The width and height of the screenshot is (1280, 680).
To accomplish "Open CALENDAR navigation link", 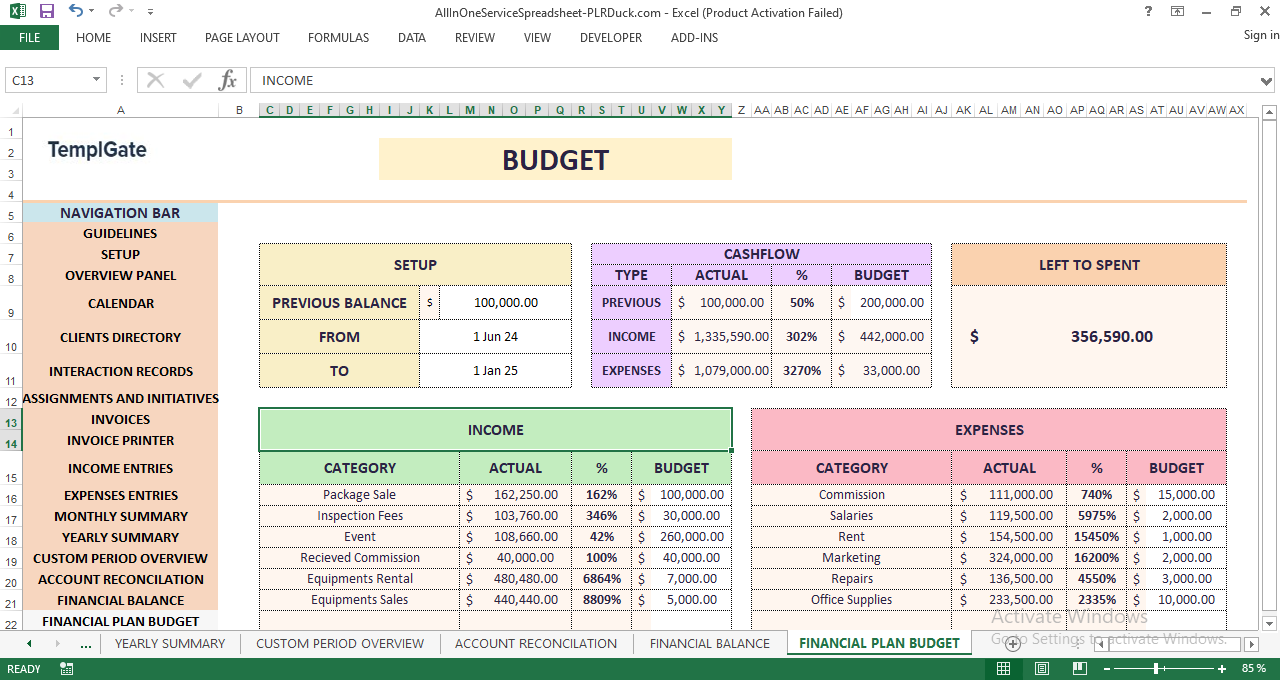I will point(120,303).
